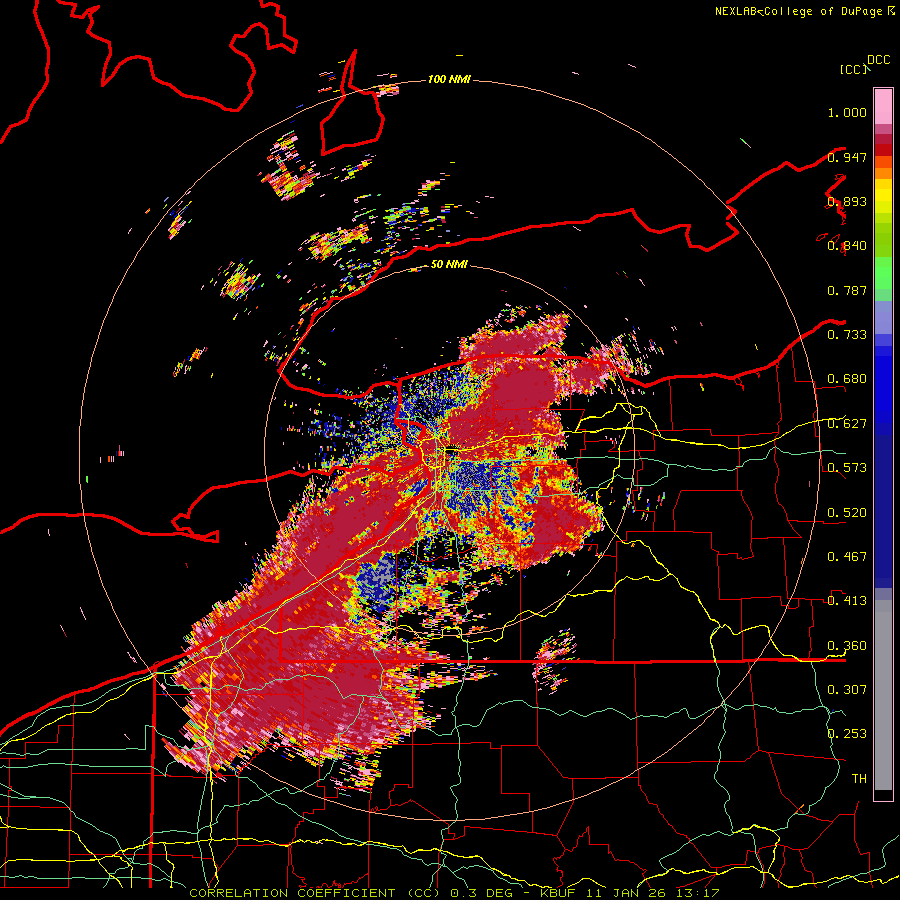This screenshot has width=900, height=900.
Task: Click the bright green segment of color bar
Action: [x=883, y=273]
